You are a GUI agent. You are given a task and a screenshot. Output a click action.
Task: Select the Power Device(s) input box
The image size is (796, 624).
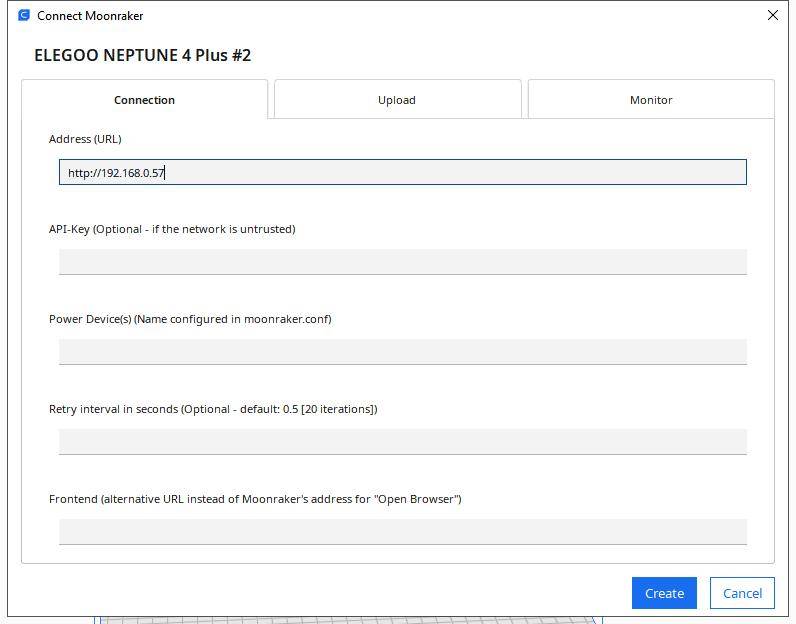click(403, 352)
